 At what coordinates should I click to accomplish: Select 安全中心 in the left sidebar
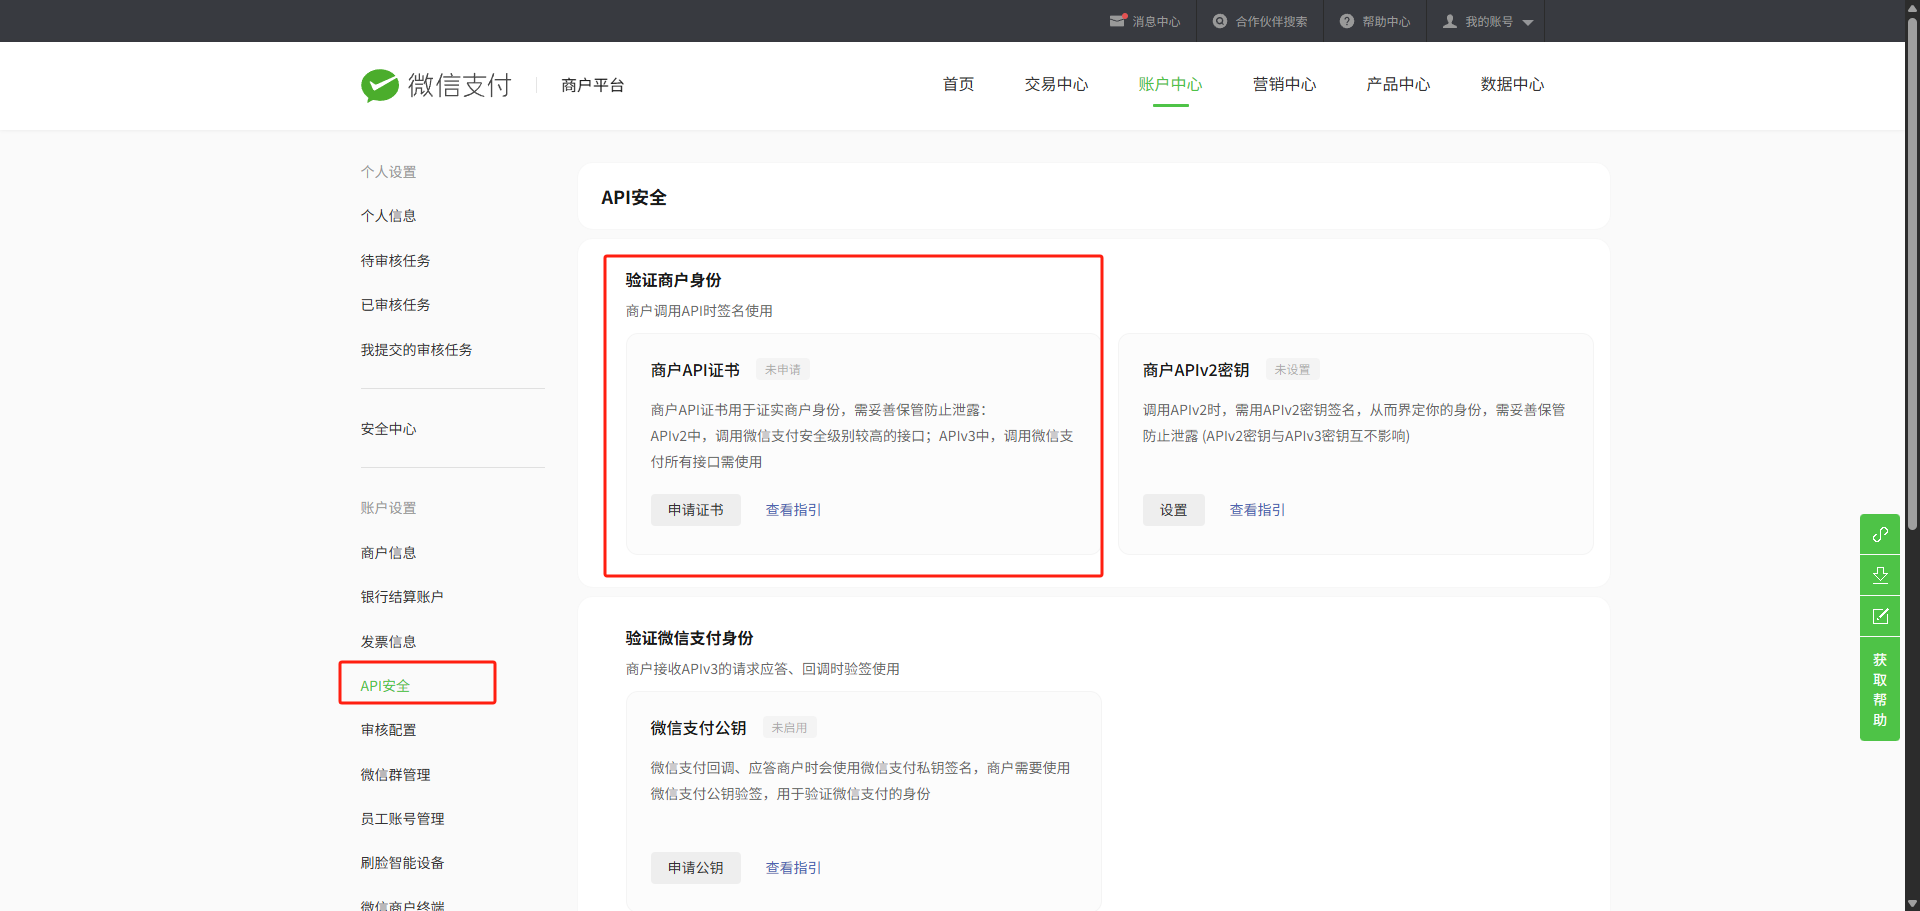[x=388, y=429]
